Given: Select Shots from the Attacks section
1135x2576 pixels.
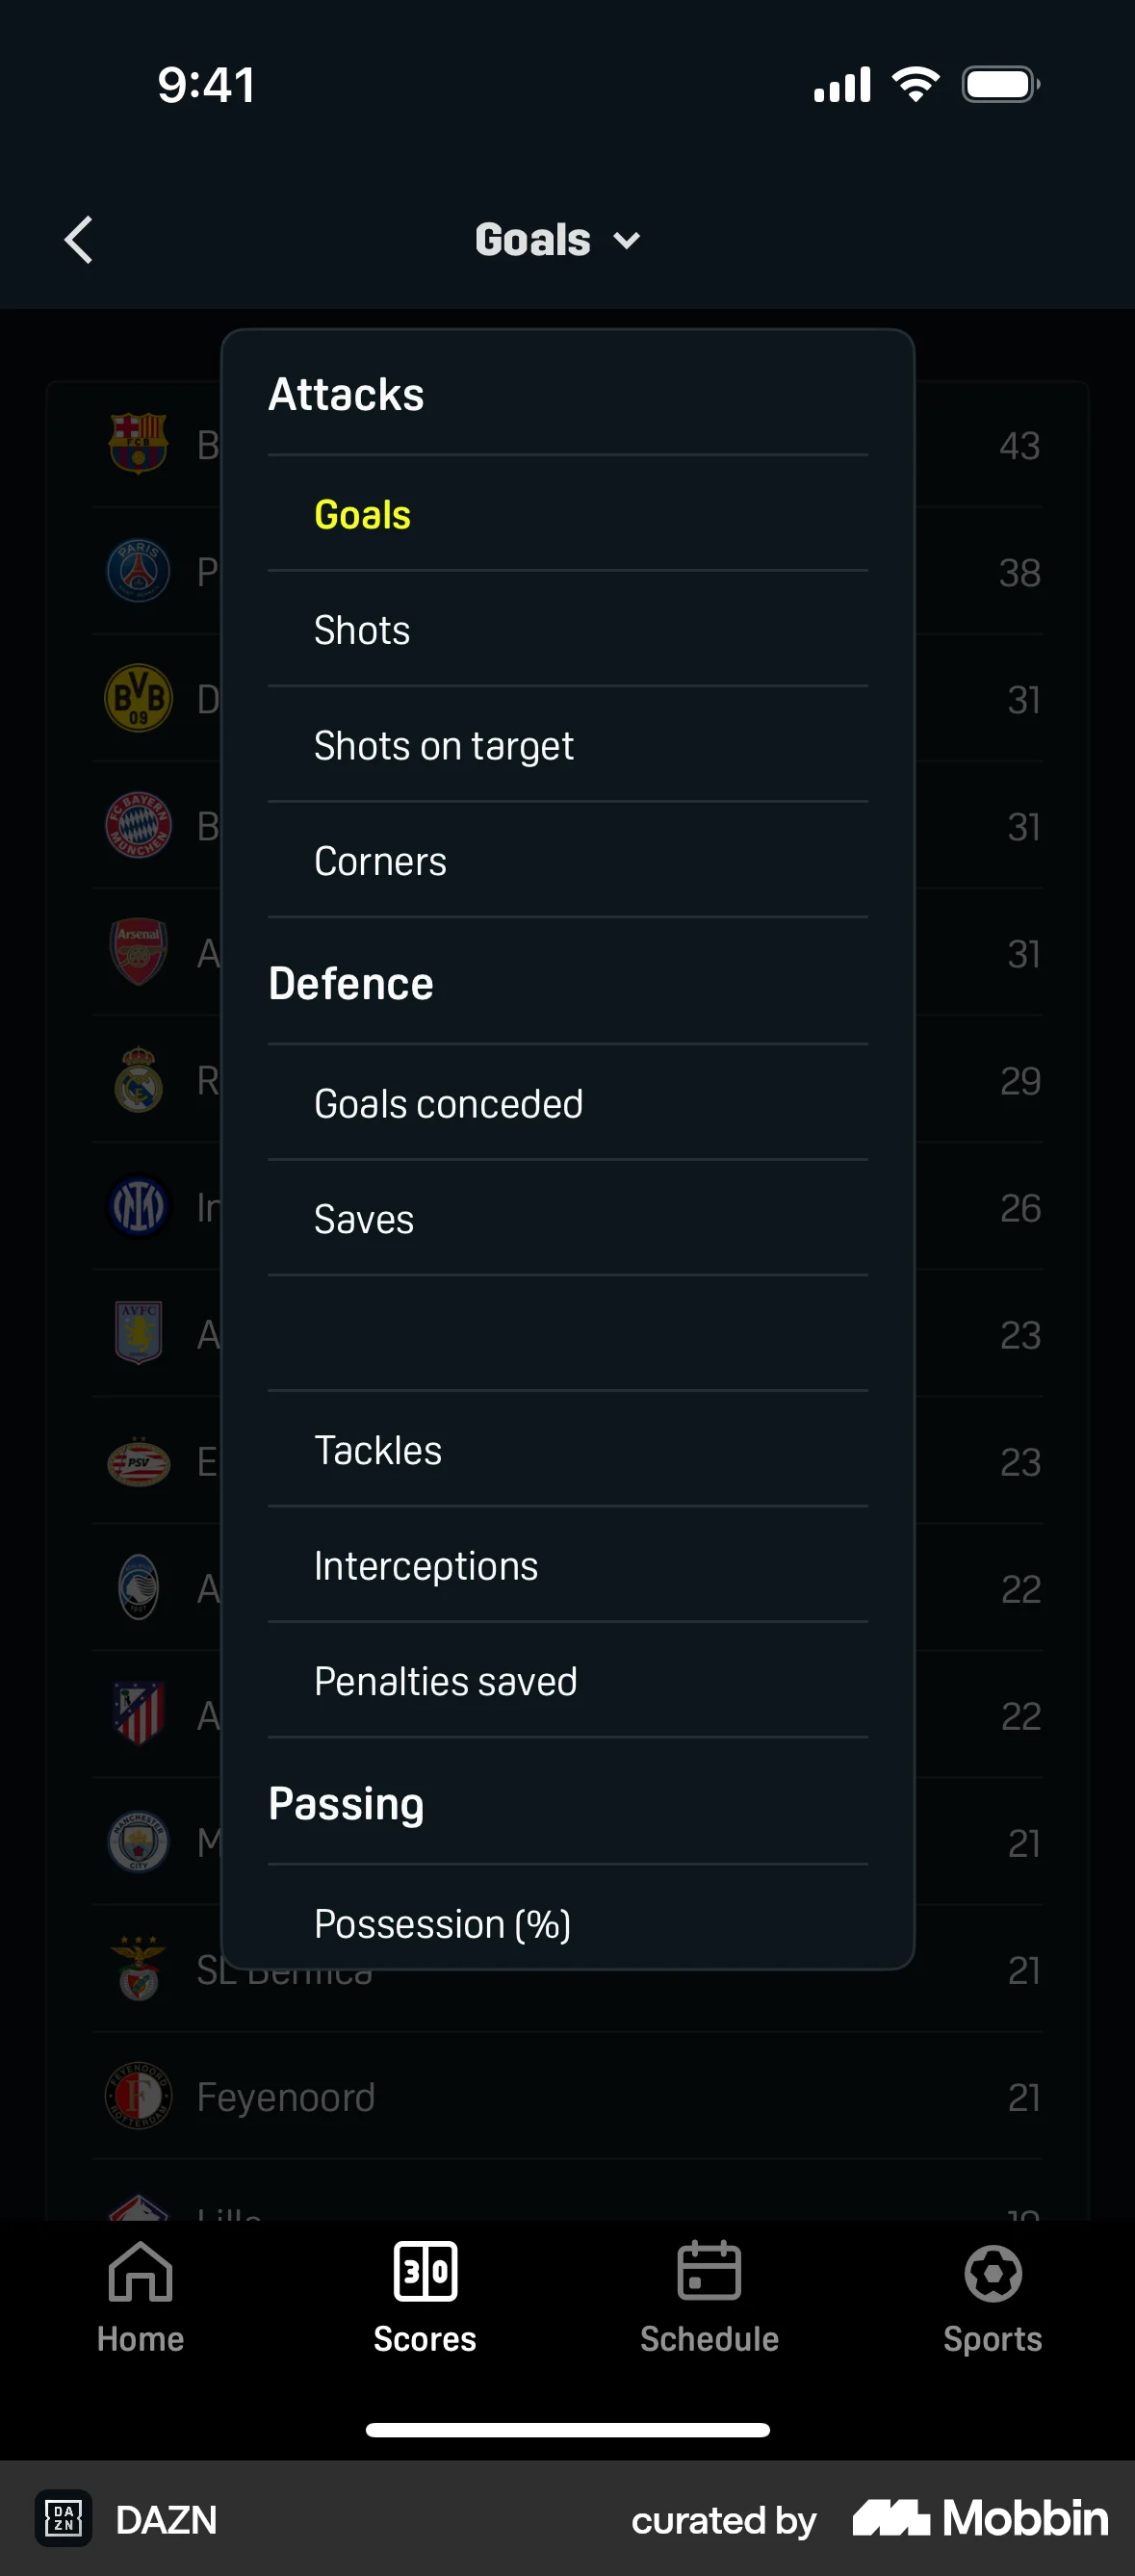Looking at the screenshot, I should coord(362,630).
